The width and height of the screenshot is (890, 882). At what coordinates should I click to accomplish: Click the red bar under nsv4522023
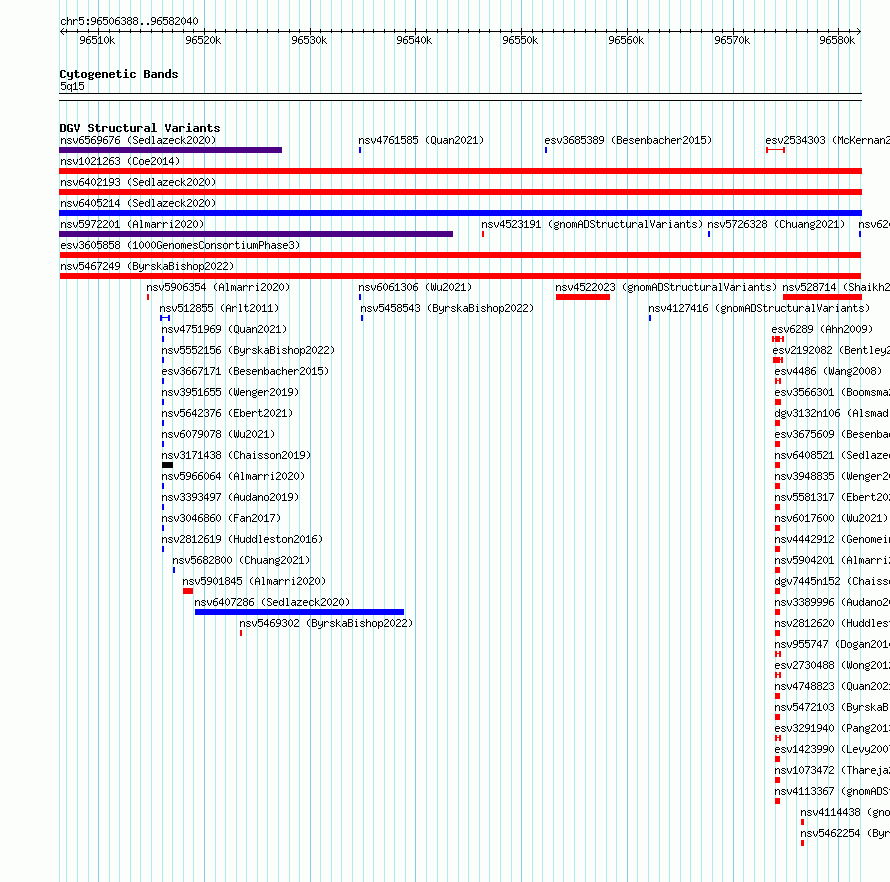click(x=583, y=297)
